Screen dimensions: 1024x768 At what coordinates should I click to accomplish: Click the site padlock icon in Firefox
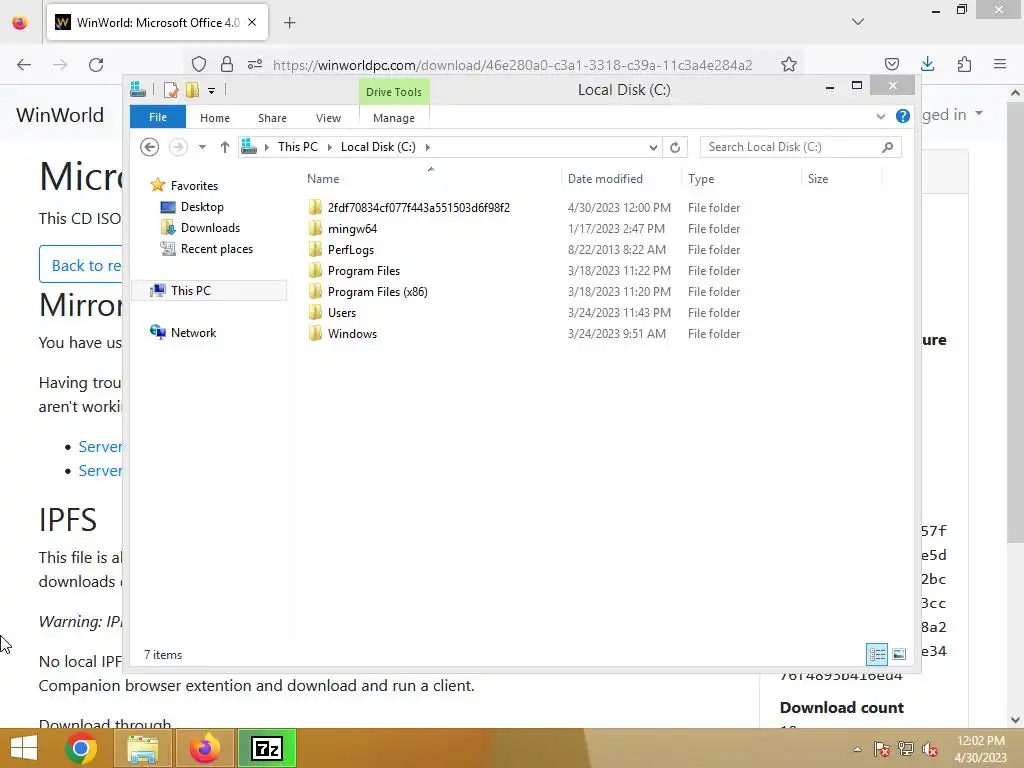click(x=227, y=64)
